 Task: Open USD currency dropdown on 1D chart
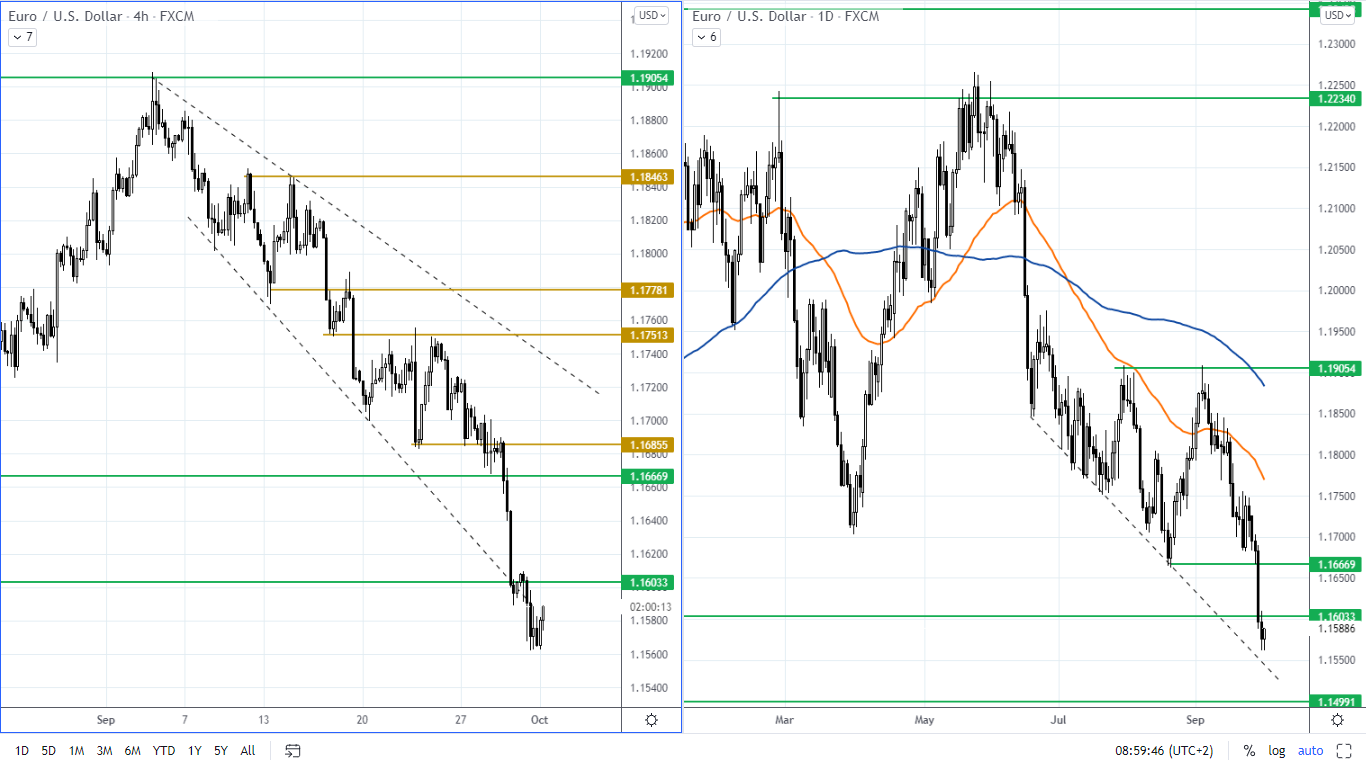click(x=1338, y=15)
